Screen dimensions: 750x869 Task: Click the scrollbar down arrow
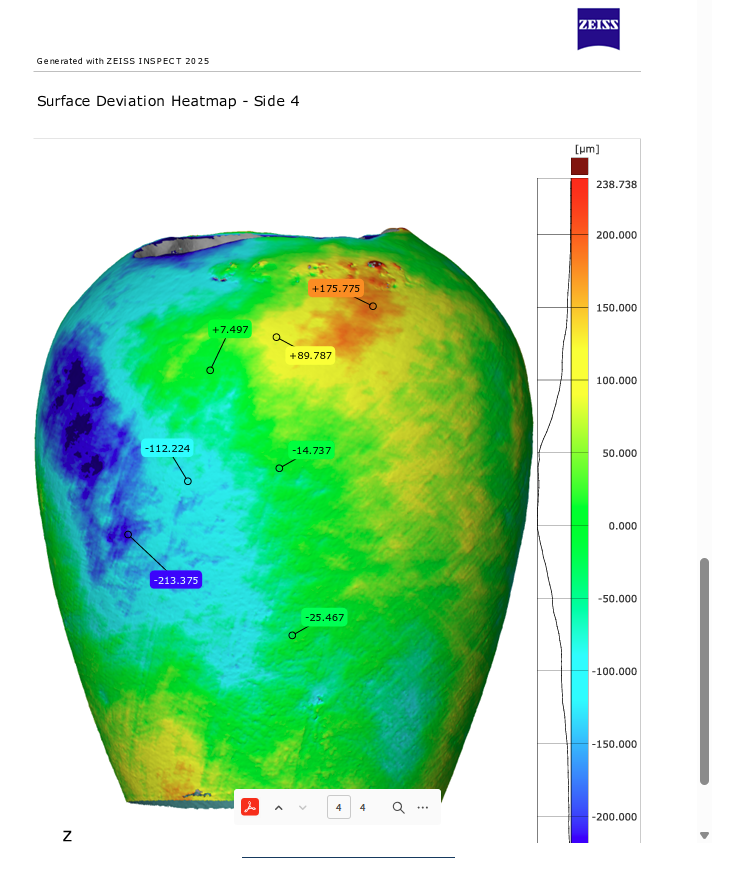point(704,835)
